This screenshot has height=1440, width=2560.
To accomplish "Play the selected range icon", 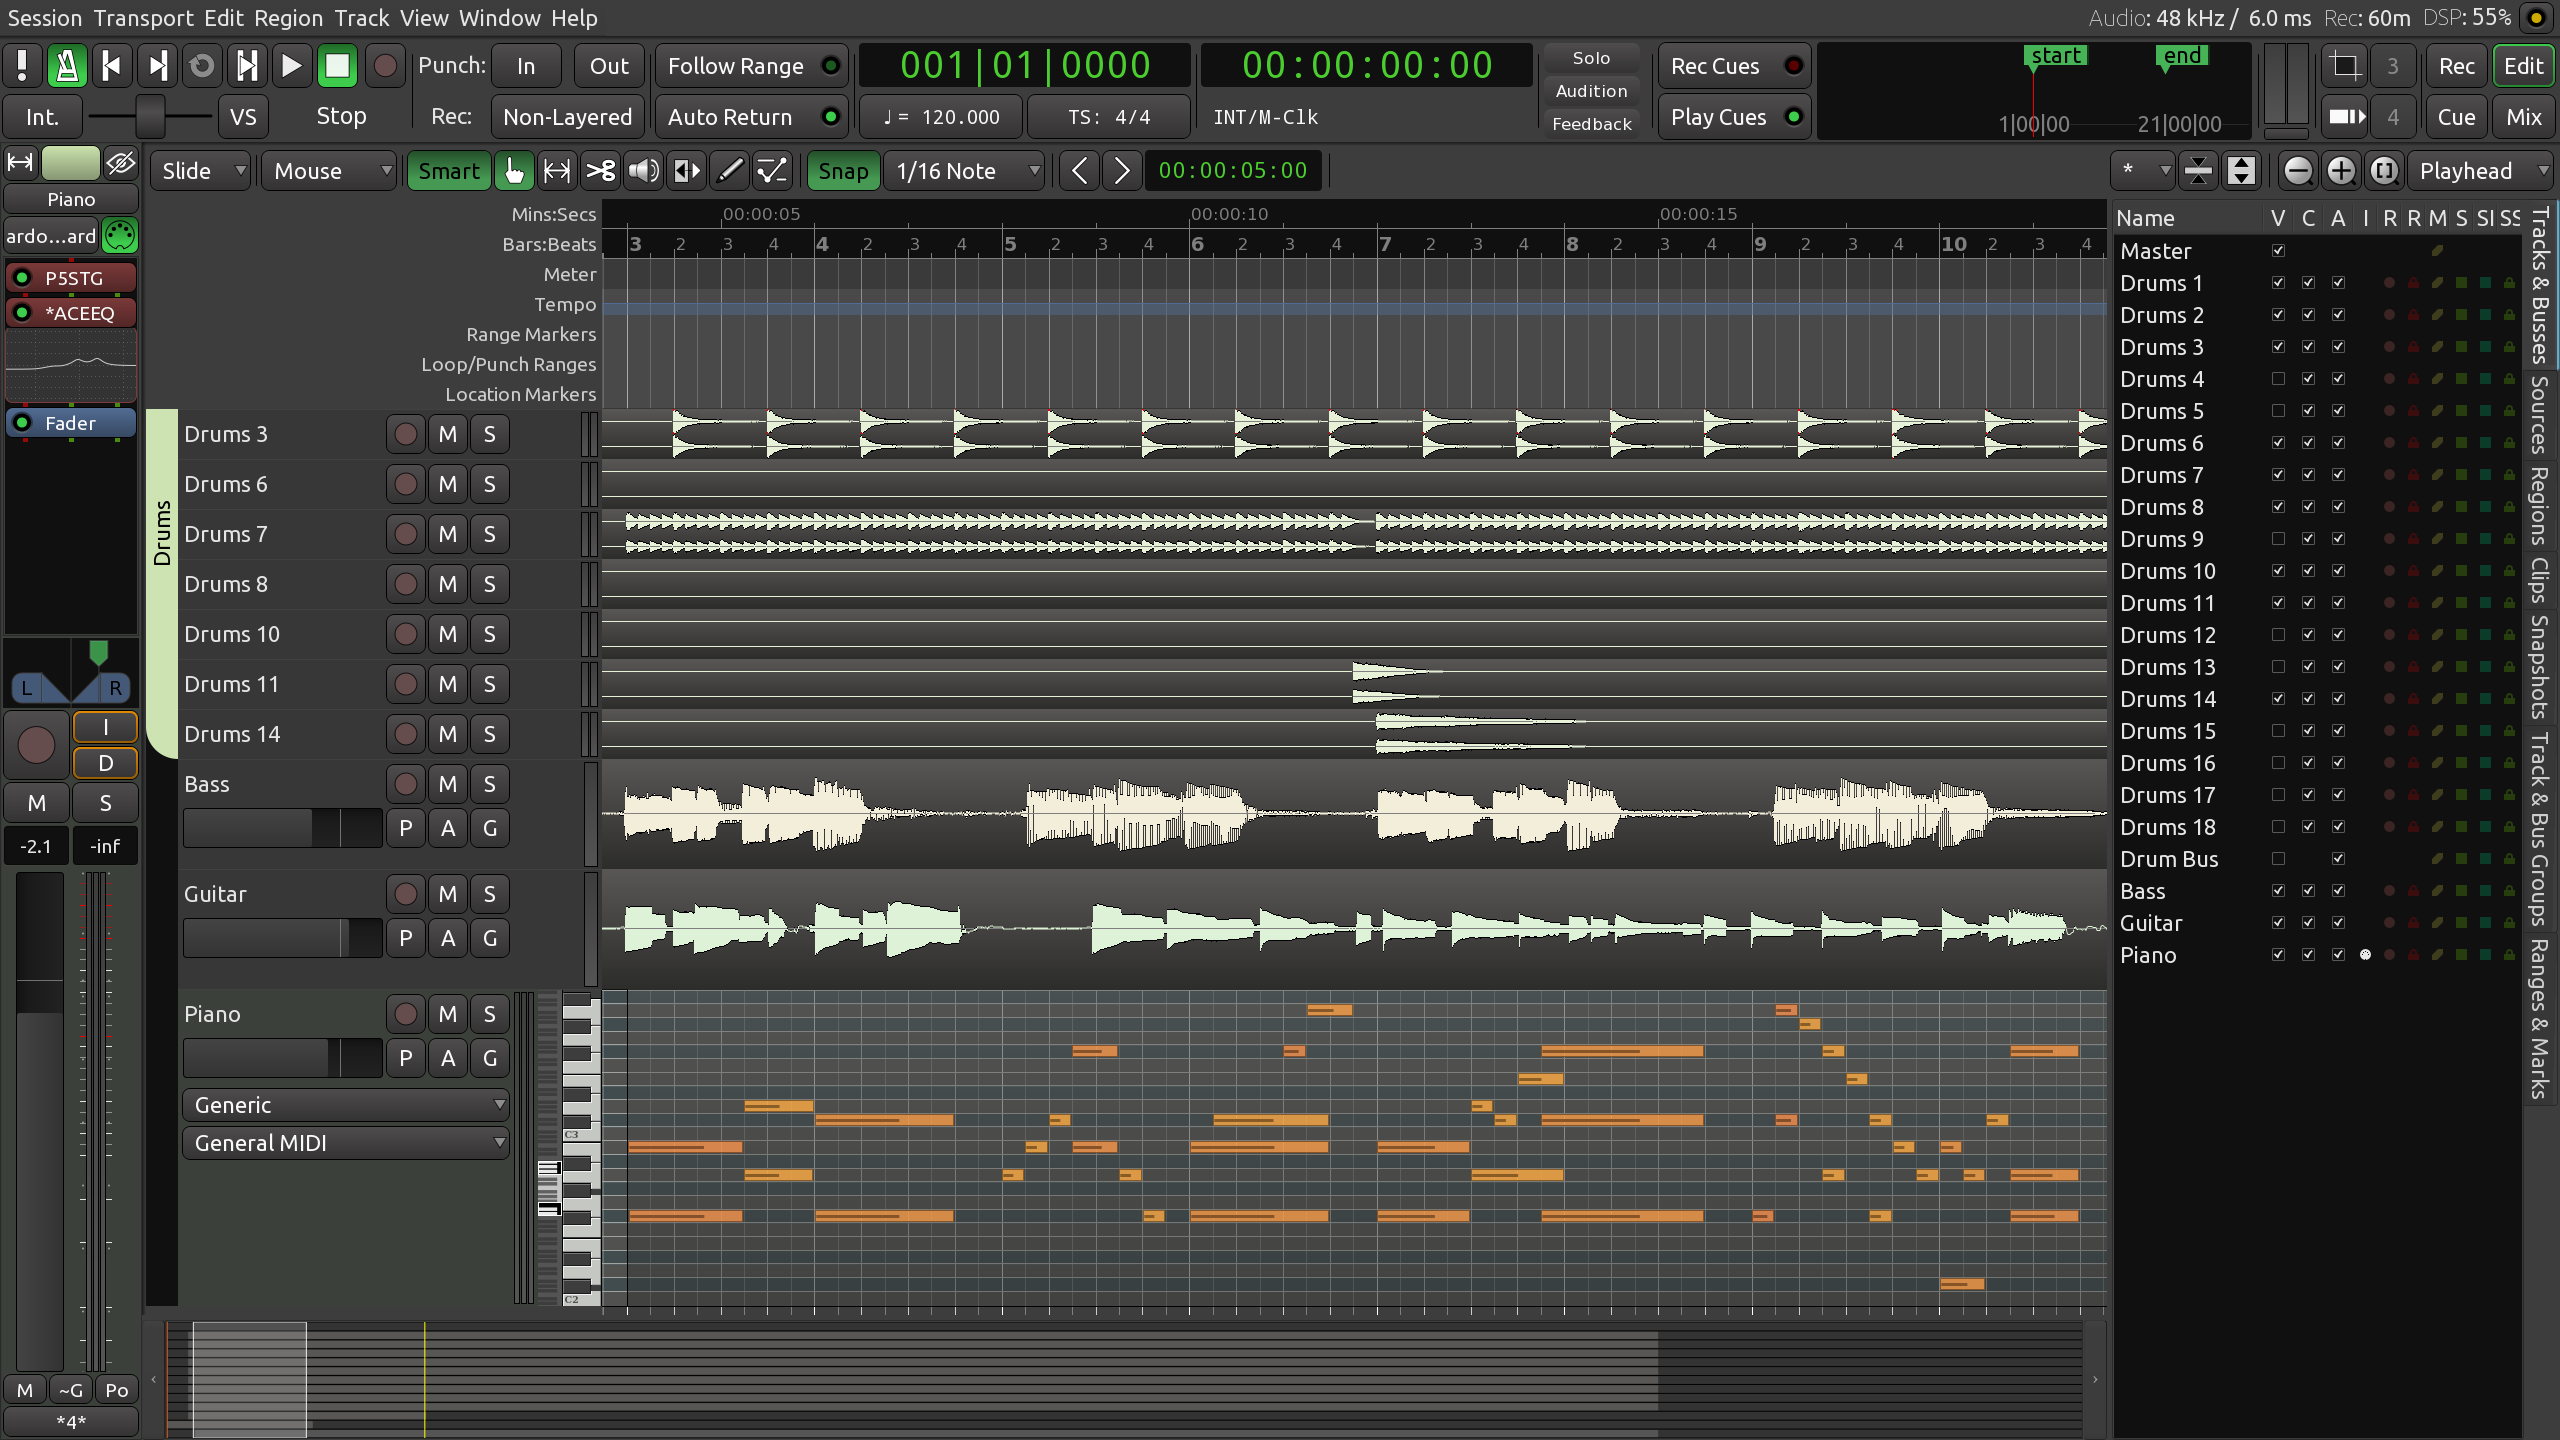I will pos(247,66).
